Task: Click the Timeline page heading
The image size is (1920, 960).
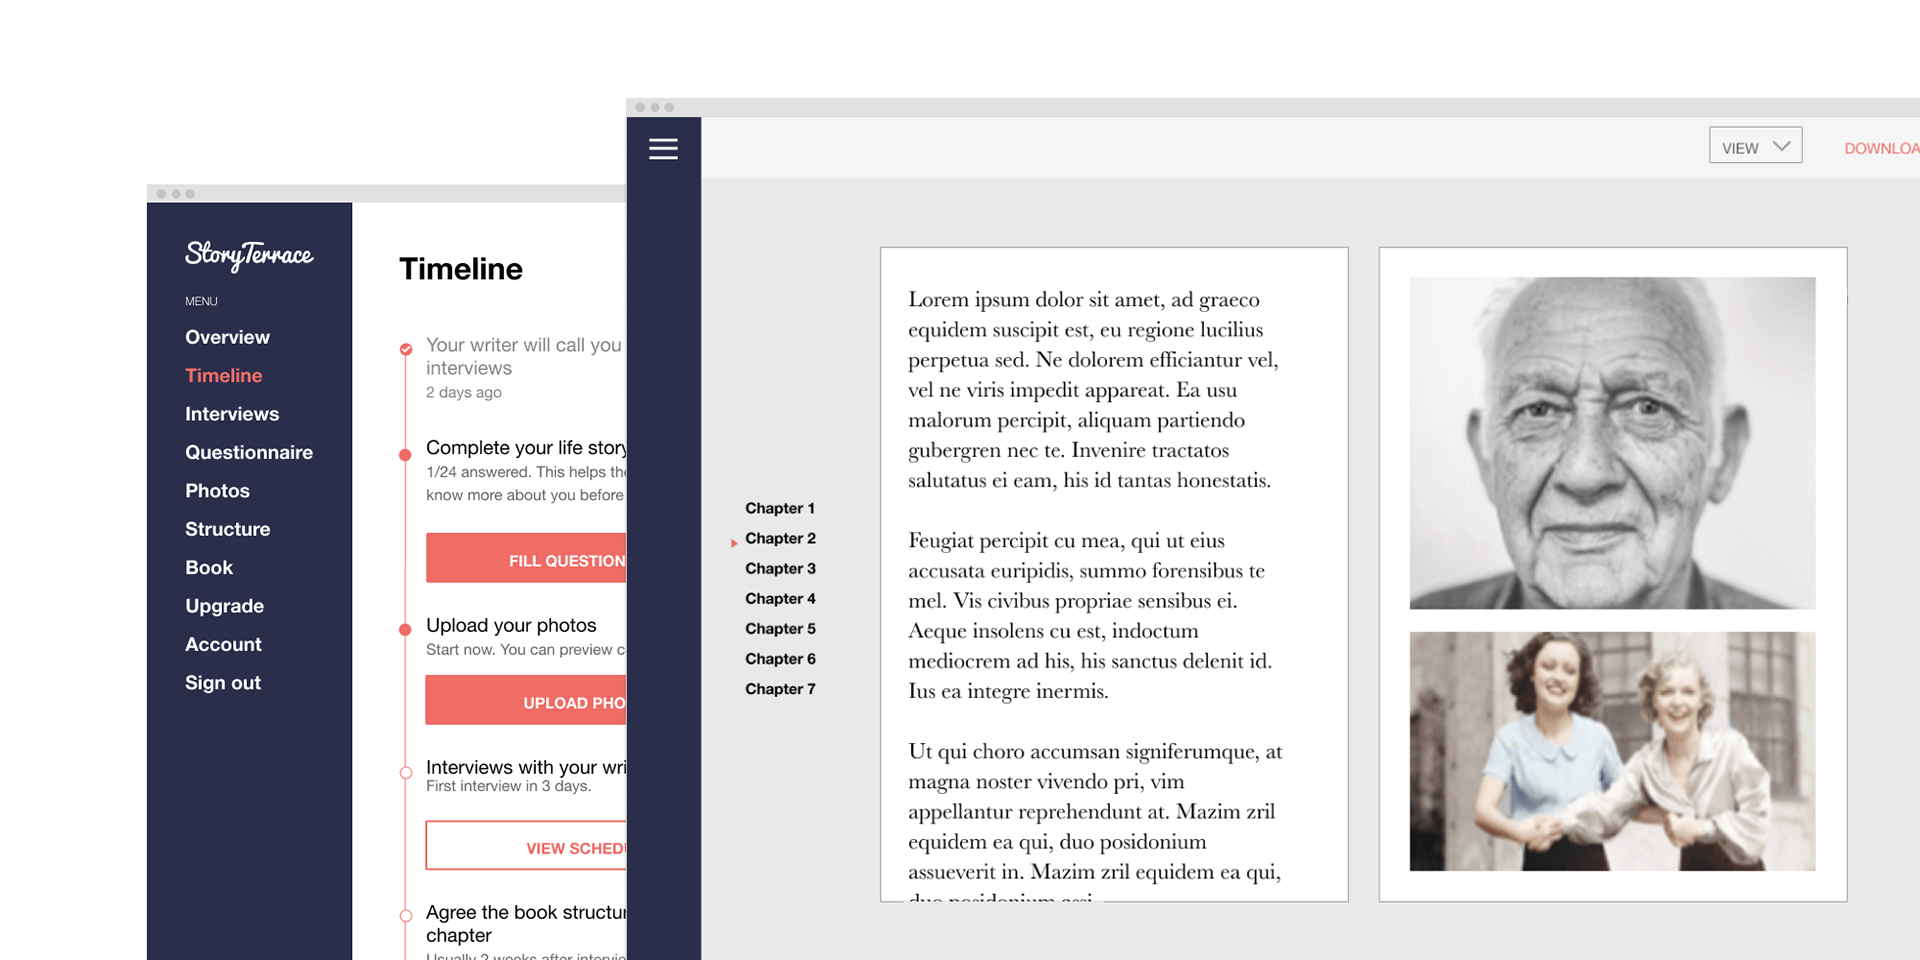Action: click(461, 269)
